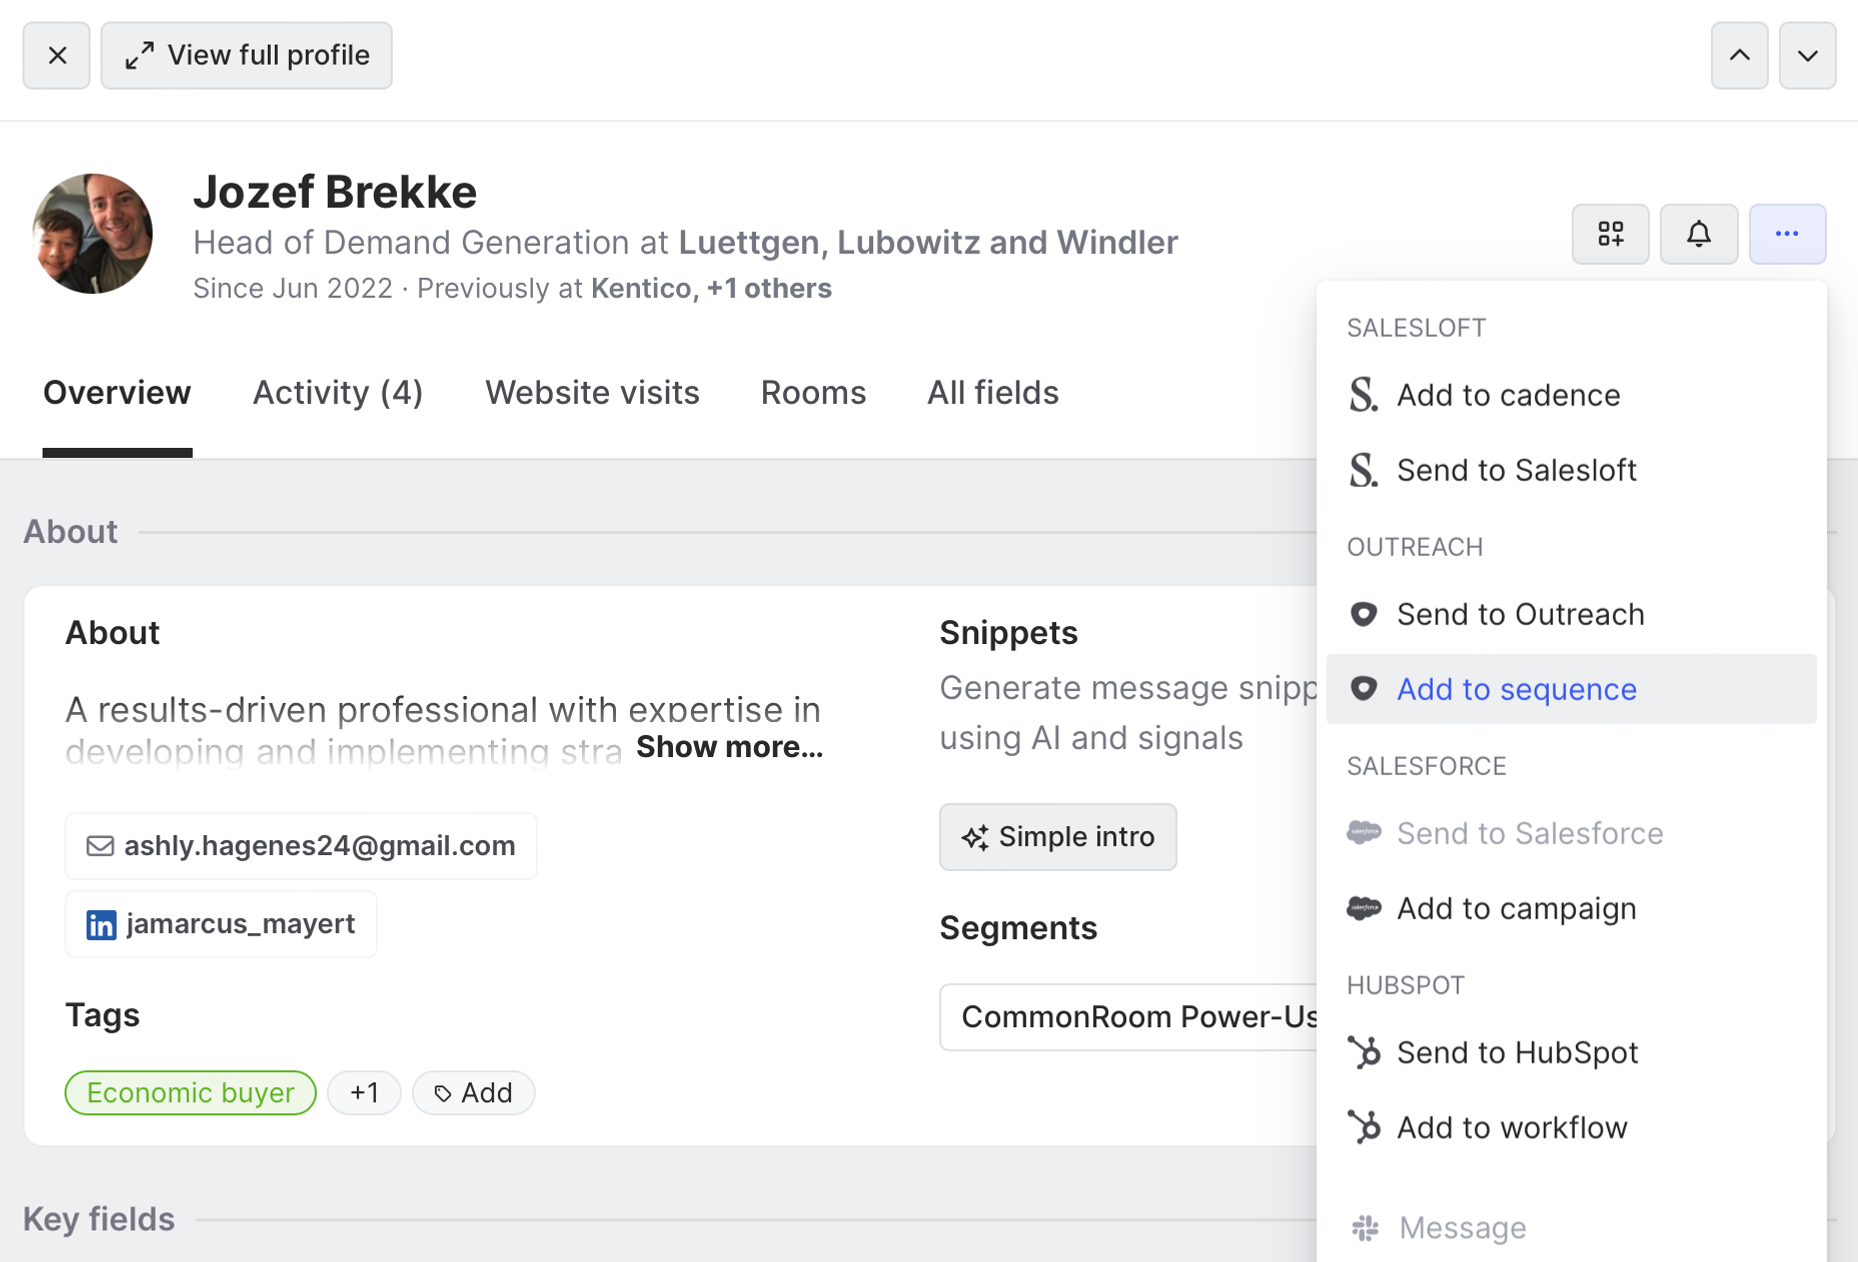Click the SALESLOFT menu section header
The image size is (1858, 1262).
[x=1416, y=328]
